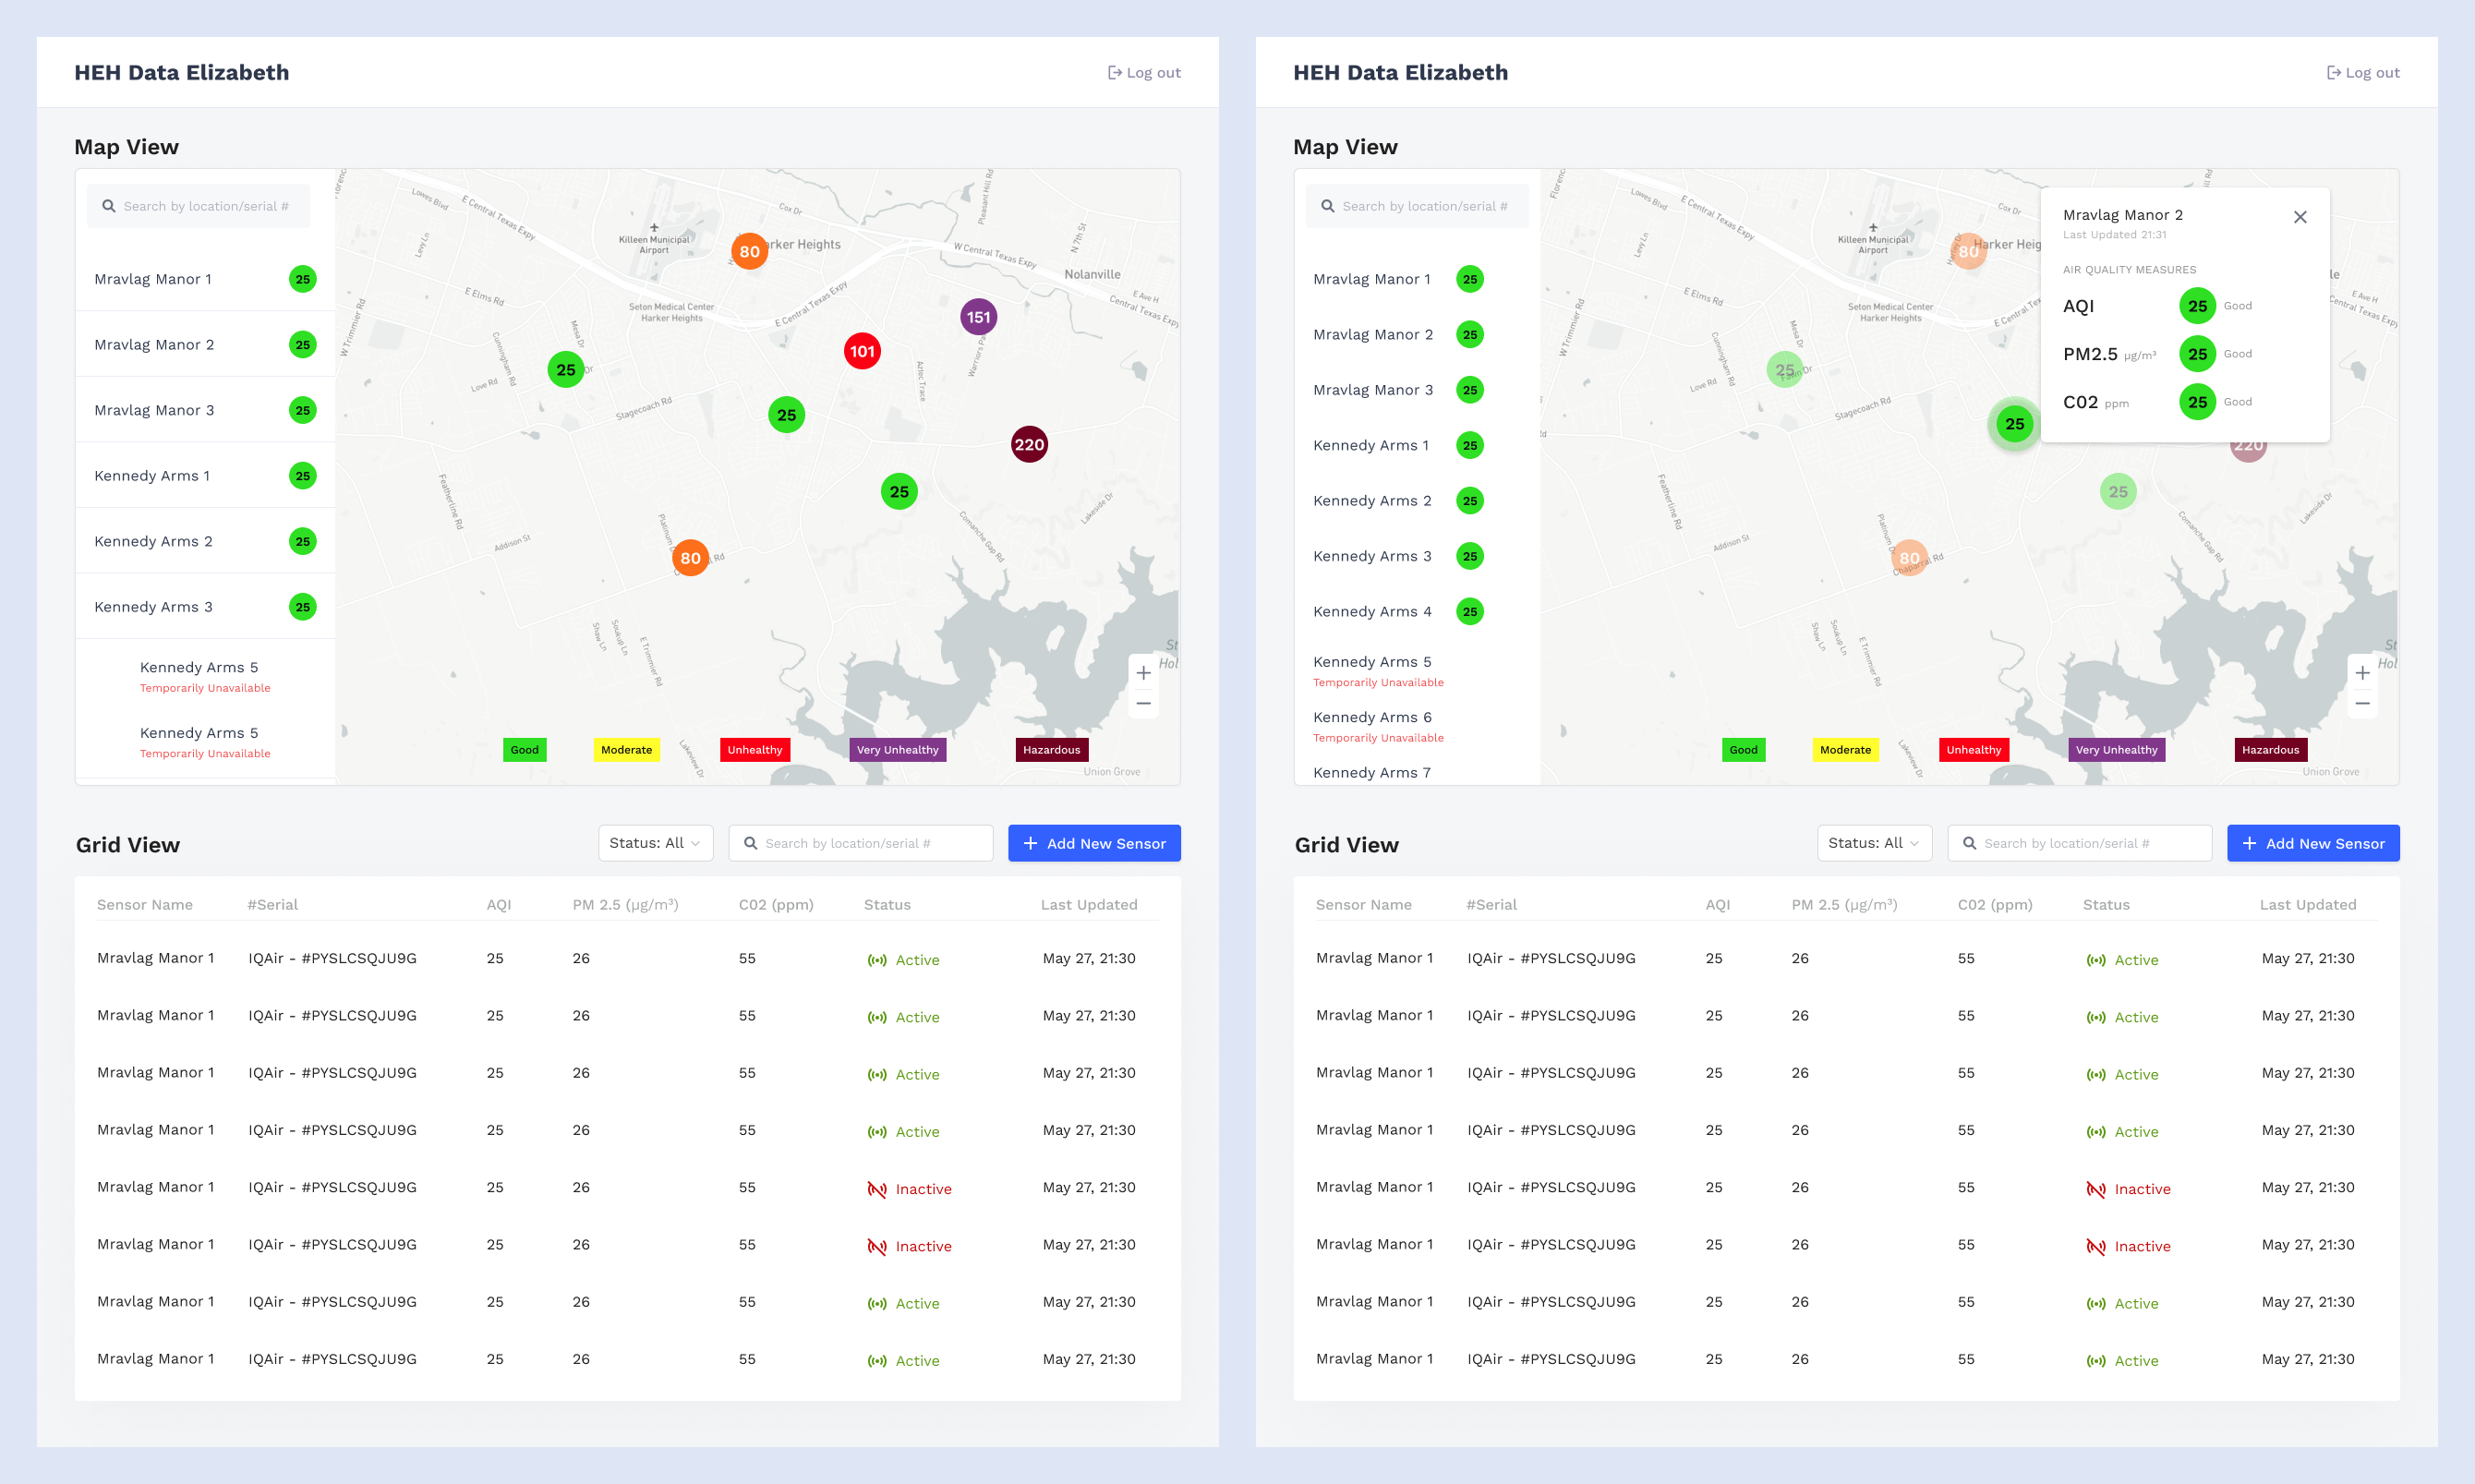Zoom out on the right map

coord(2362,703)
